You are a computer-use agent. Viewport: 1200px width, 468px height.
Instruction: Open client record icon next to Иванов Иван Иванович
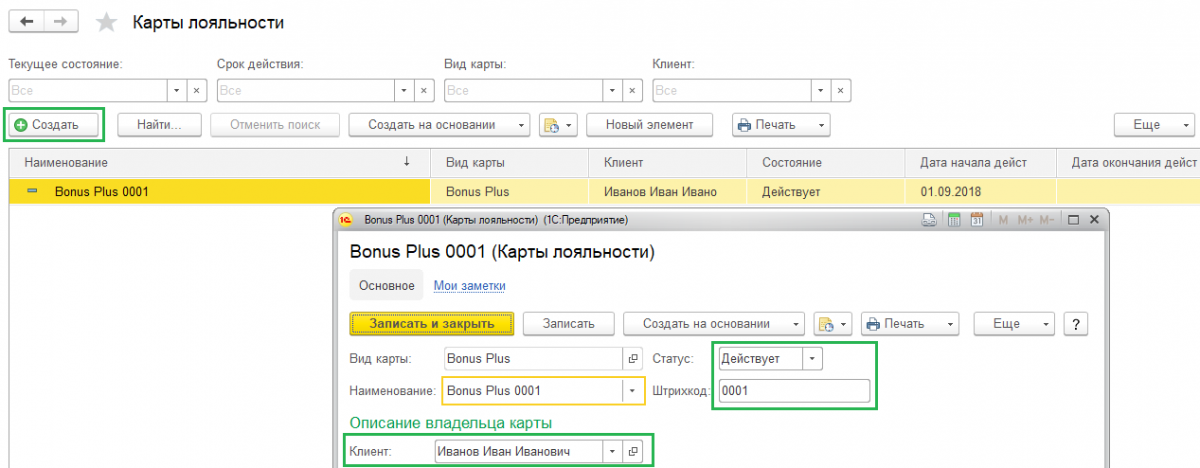click(x=633, y=452)
